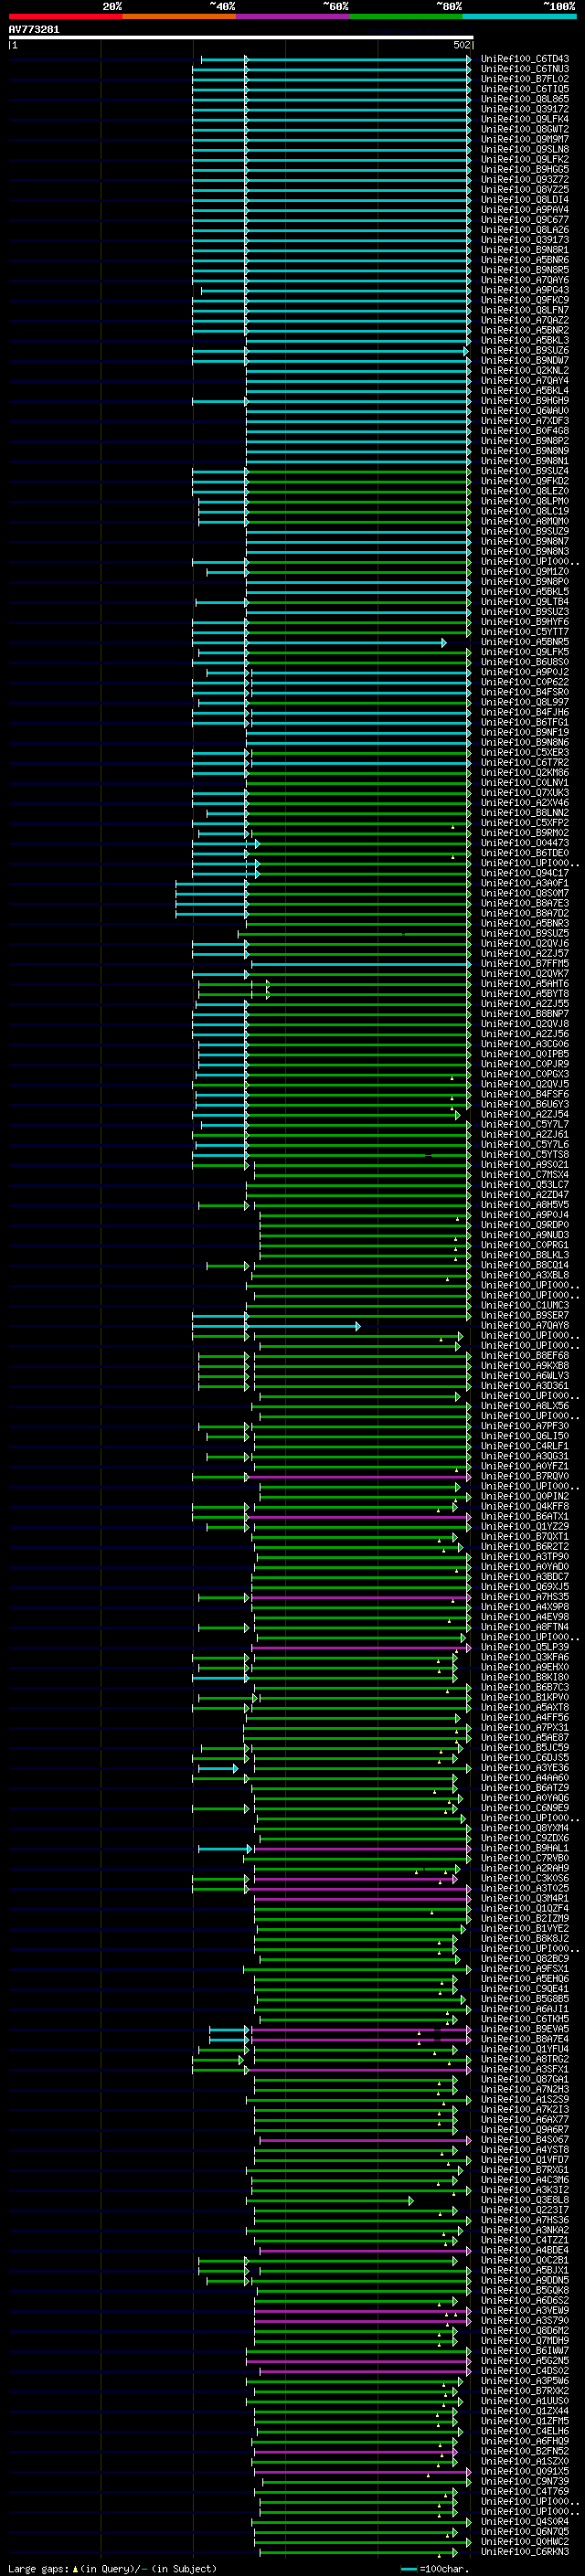Select hit label UniRef100_B9SUZ4

coord(525,471)
